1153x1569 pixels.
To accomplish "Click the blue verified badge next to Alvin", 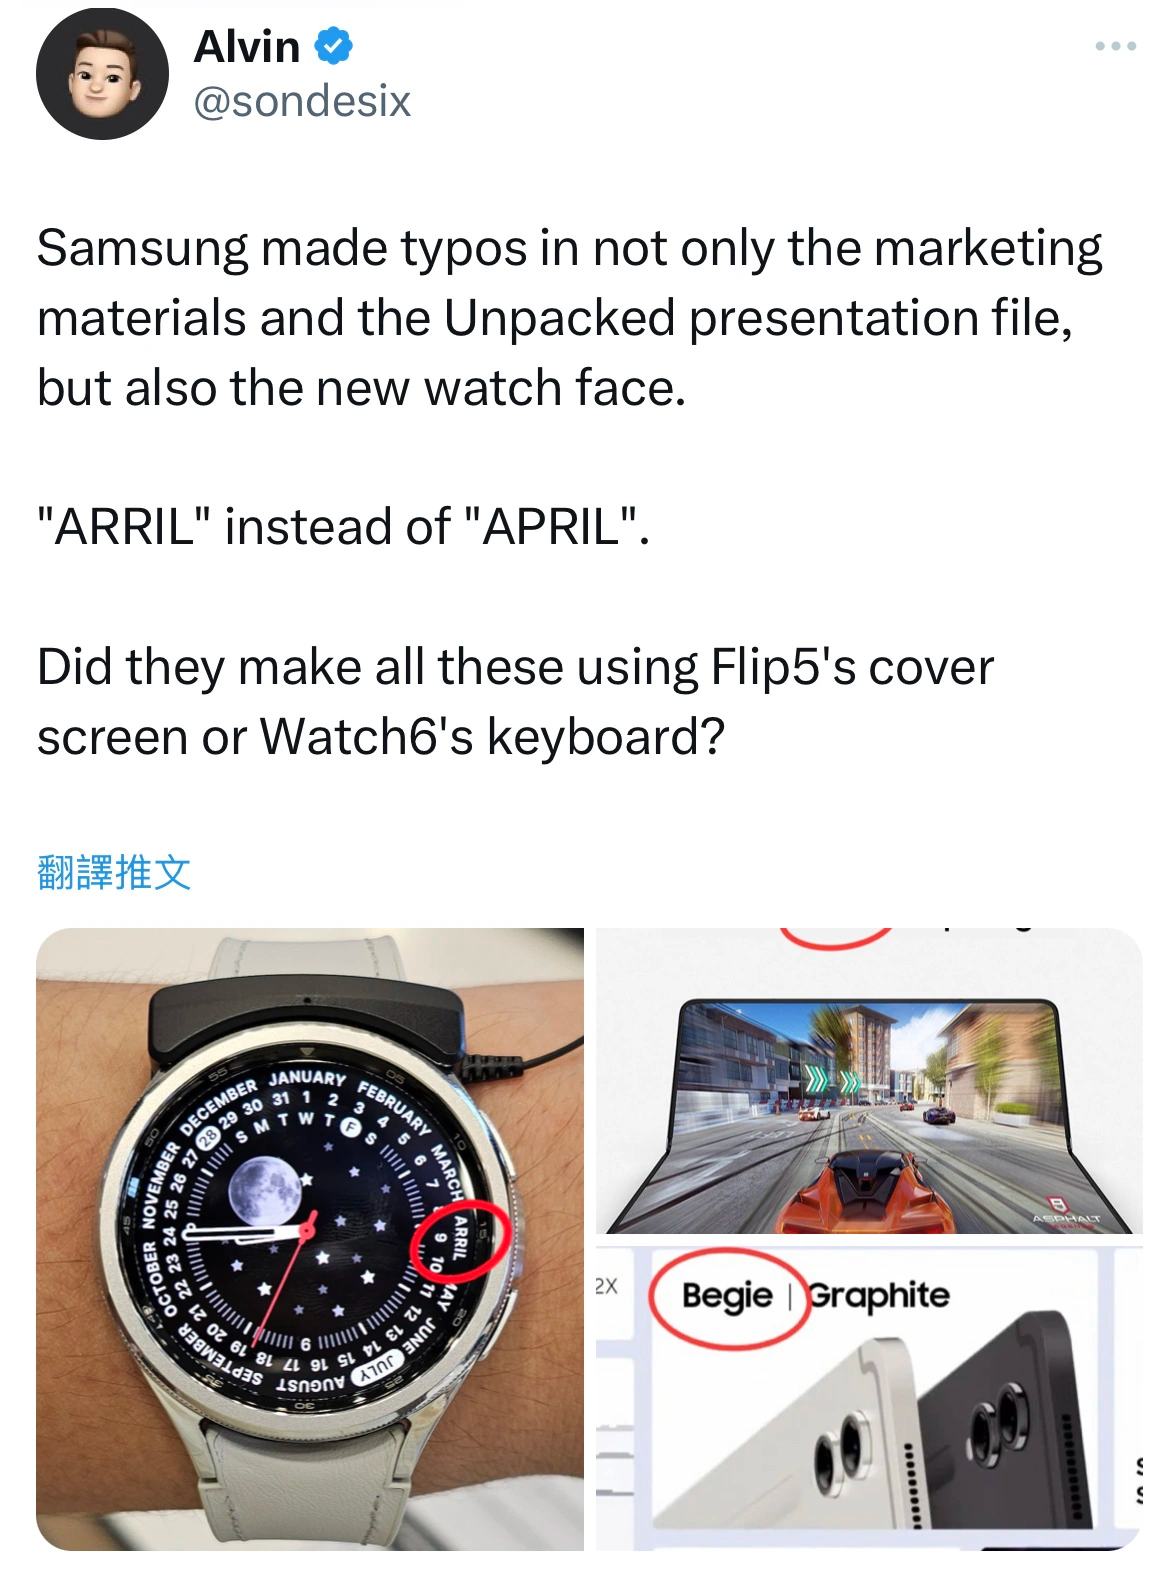I will click(x=334, y=46).
